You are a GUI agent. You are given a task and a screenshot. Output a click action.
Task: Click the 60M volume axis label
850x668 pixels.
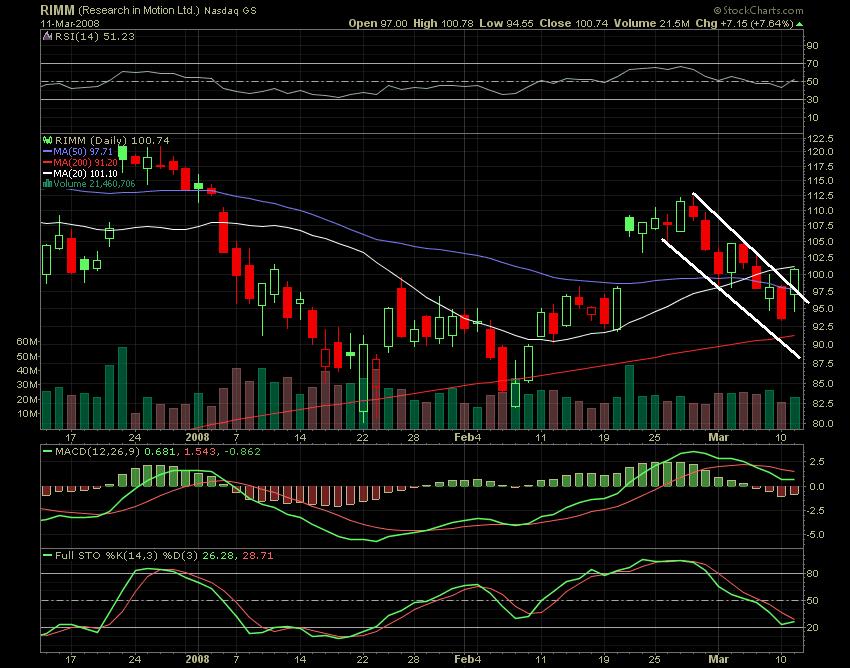(x=27, y=342)
